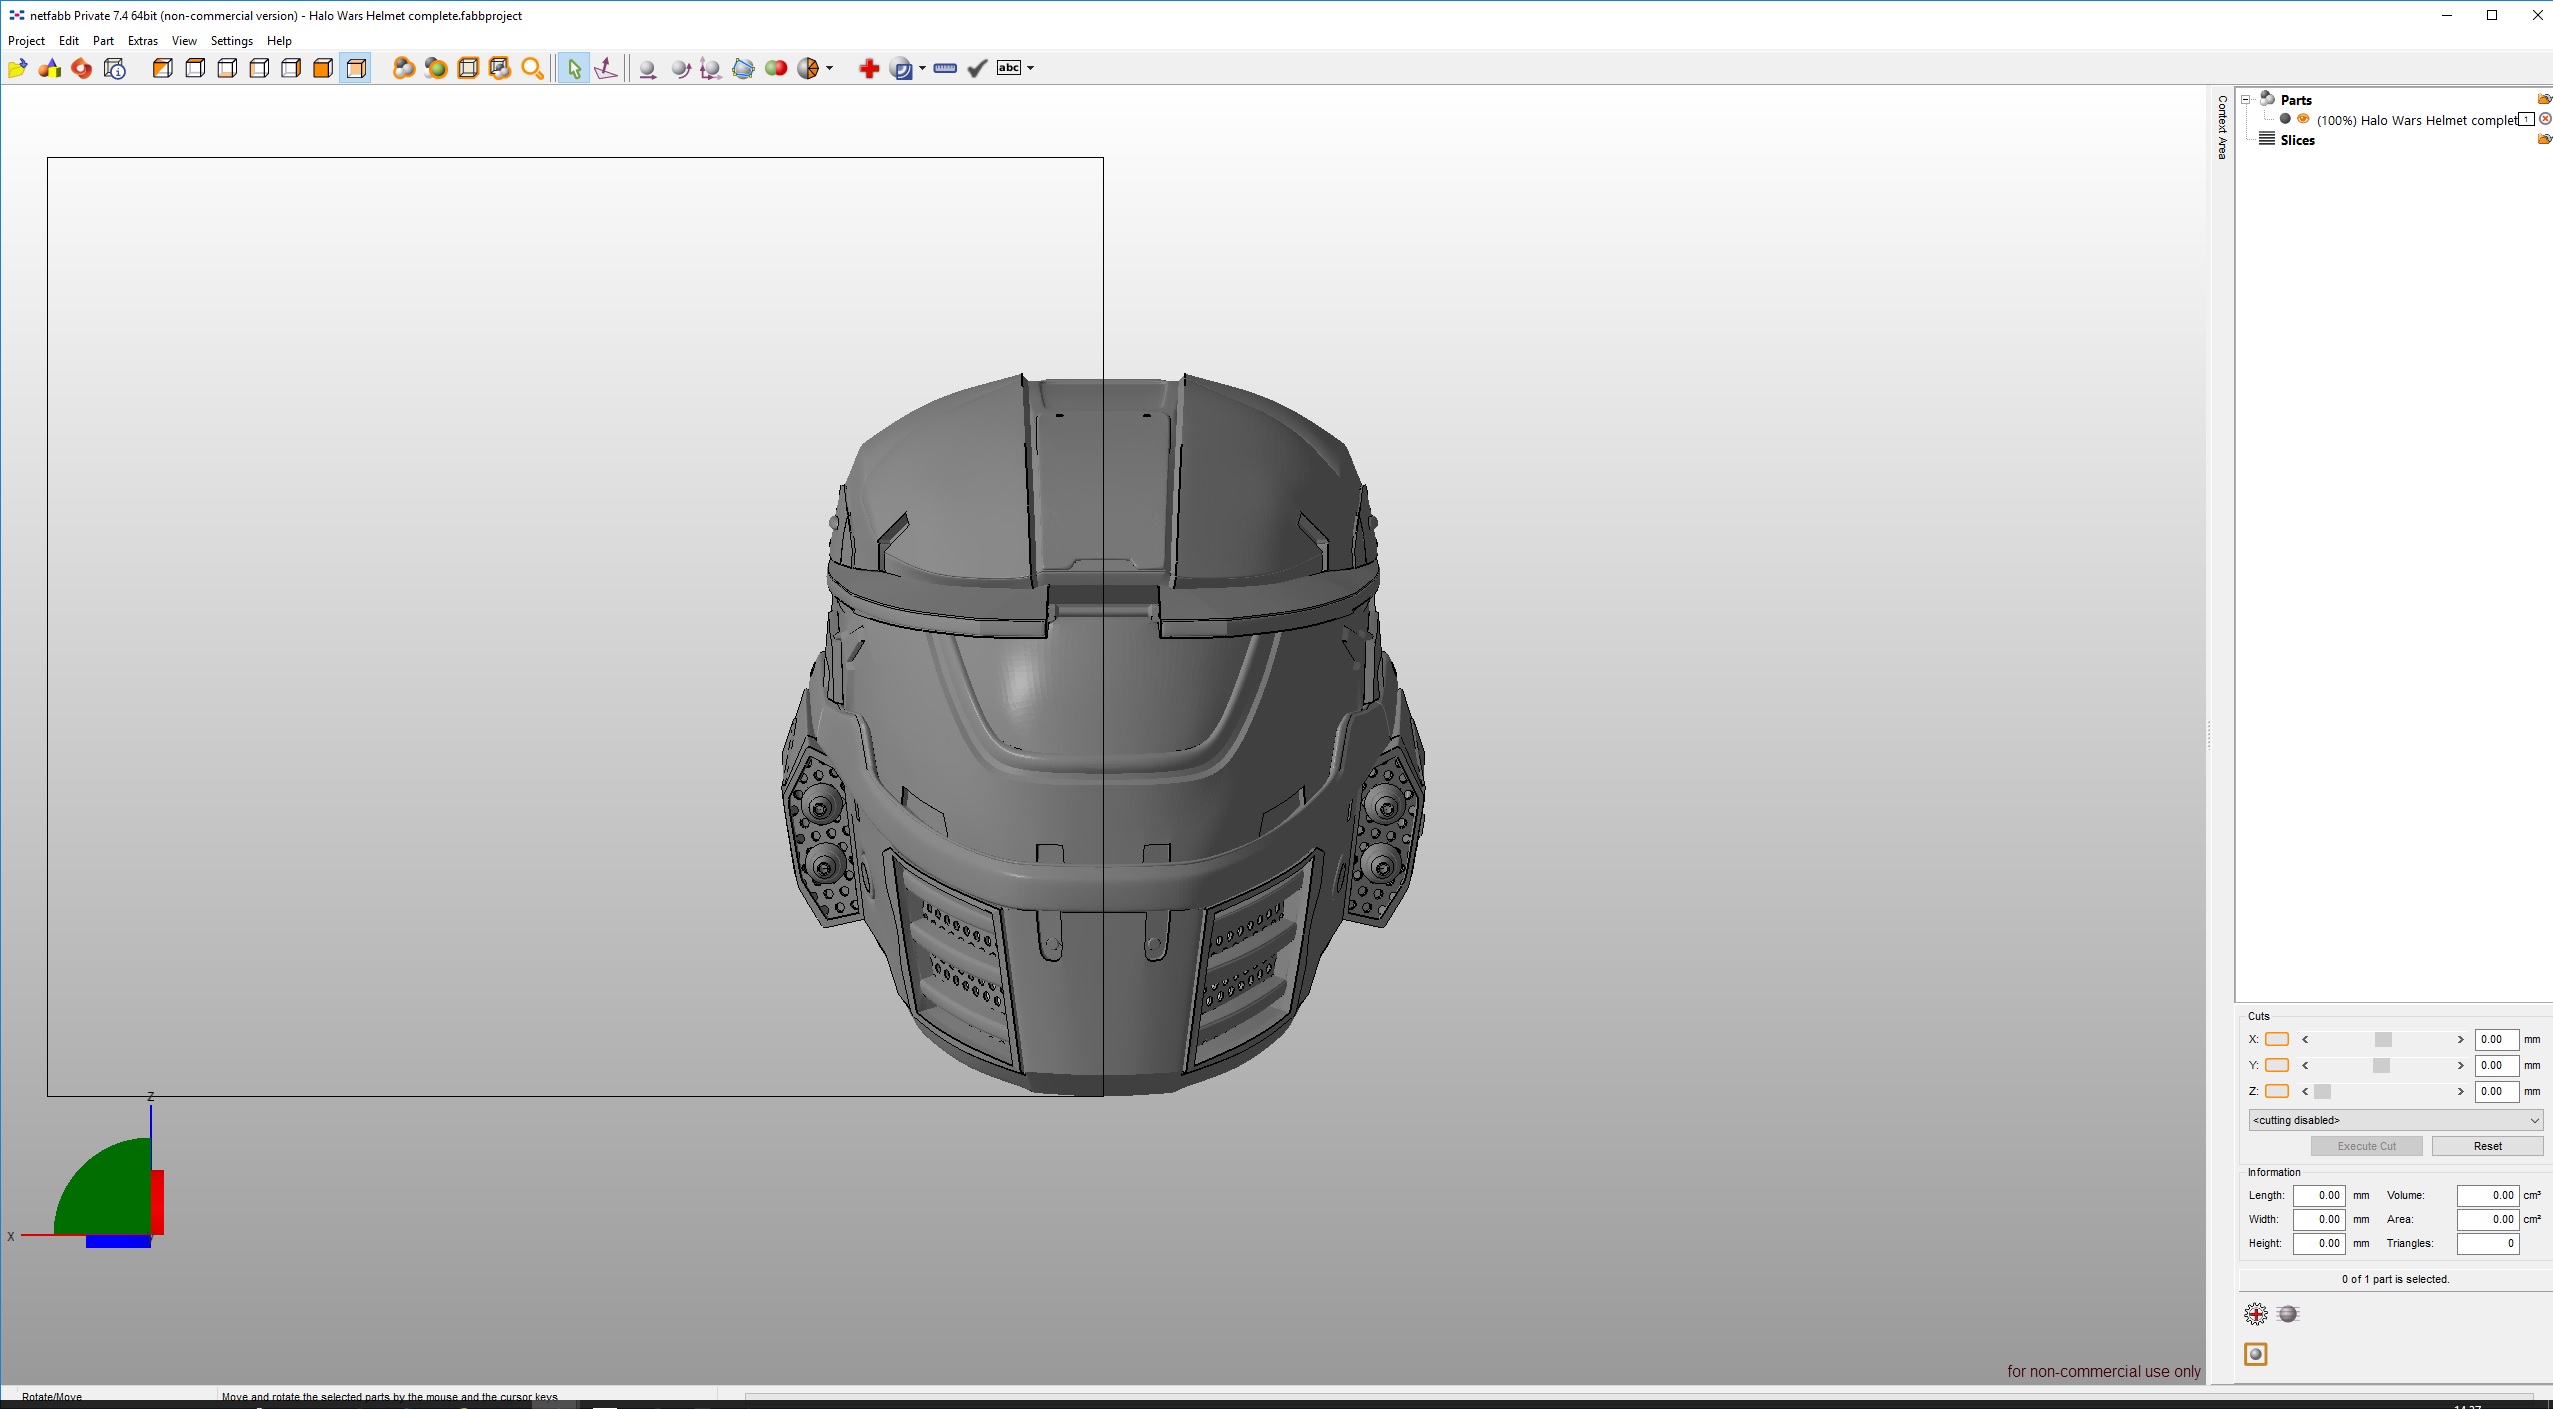The image size is (2553, 1409).
Task: Click the slice sphere icon below the part info
Action: [x=2288, y=1314]
